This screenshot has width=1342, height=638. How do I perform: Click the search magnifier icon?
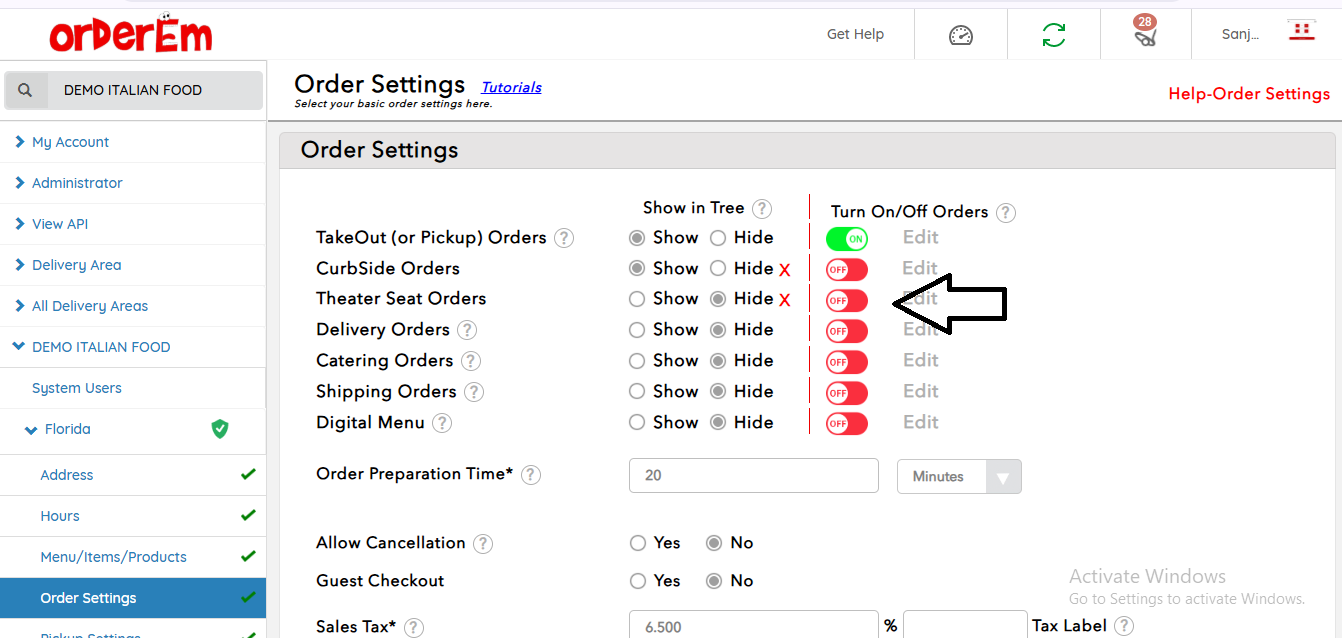pyautogui.click(x=26, y=90)
